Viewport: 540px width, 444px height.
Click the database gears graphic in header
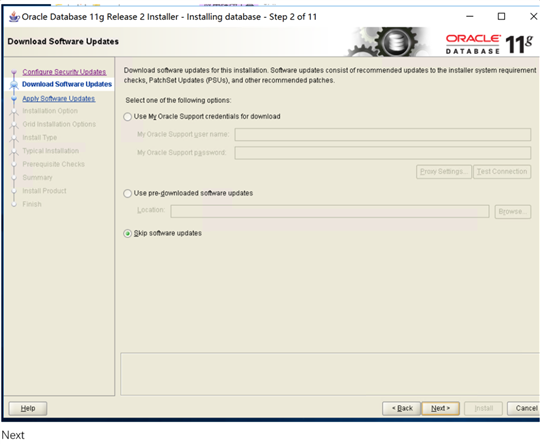(x=388, y=42)
